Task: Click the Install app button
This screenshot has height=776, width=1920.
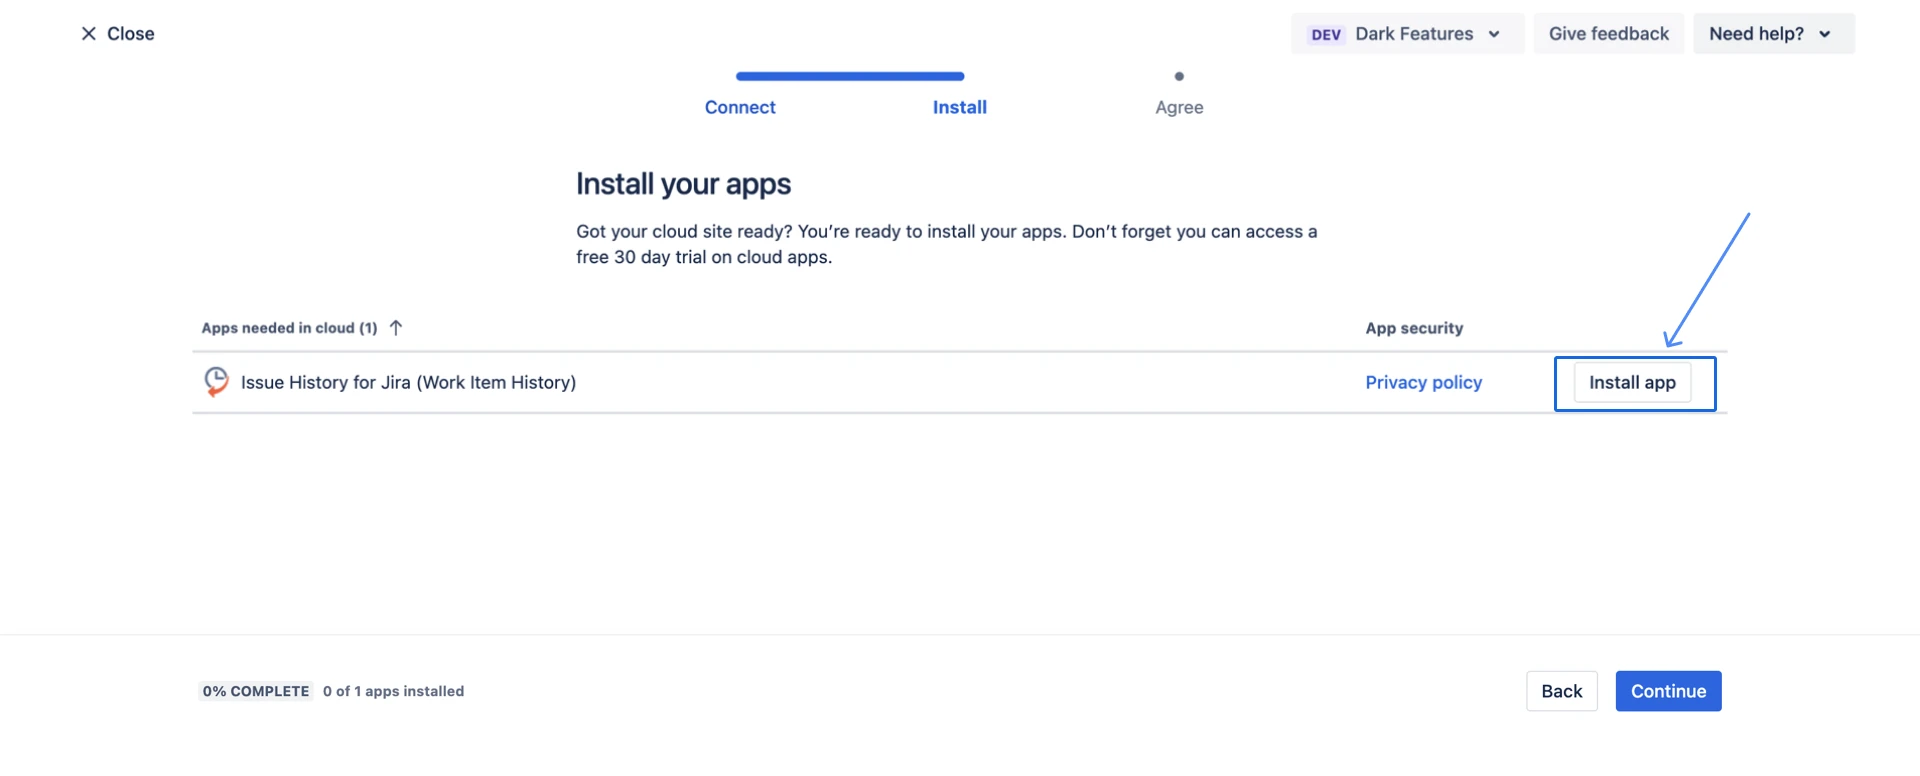Action: click(x=1632, y=382)
